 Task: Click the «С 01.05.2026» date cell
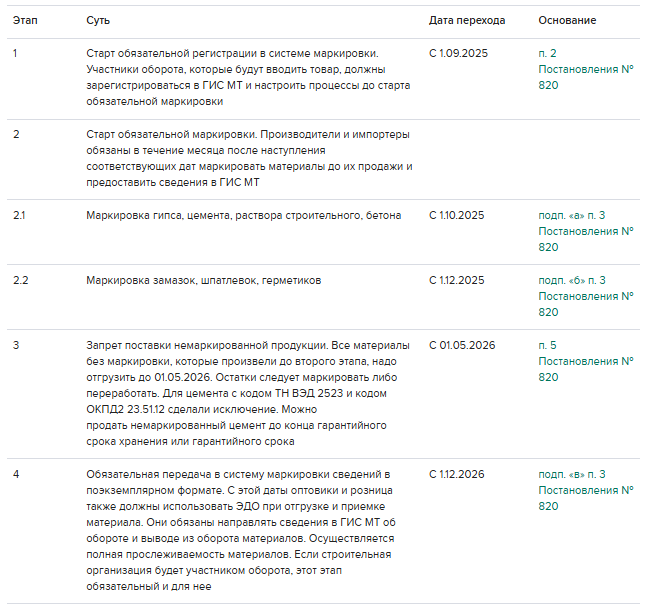(459, 345)
